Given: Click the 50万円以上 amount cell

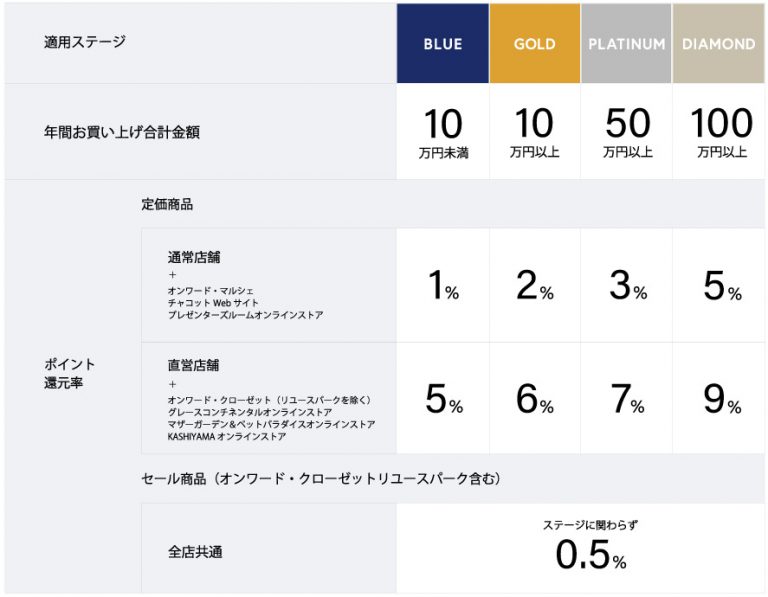Looking at the screenshot, I should (x=626, y=132).
